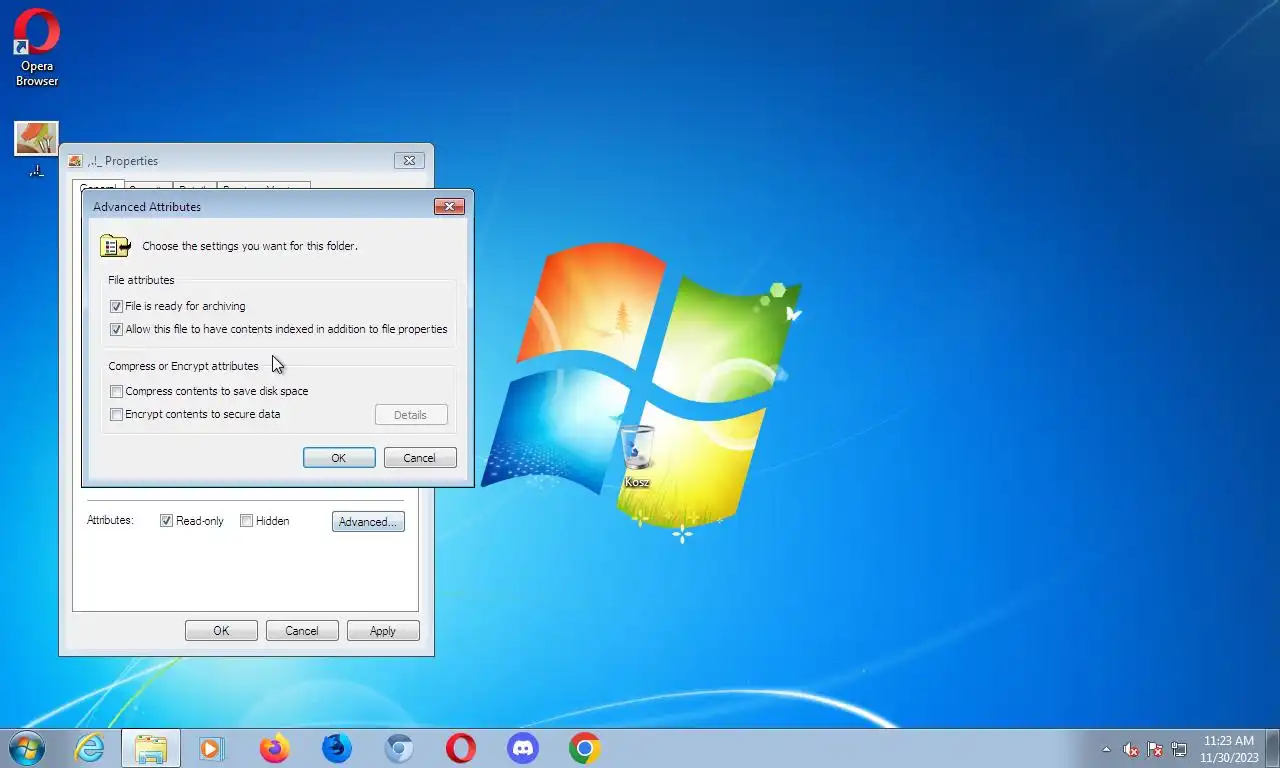Click the Advanced Attributes title bar text

(x=147, y=207)
